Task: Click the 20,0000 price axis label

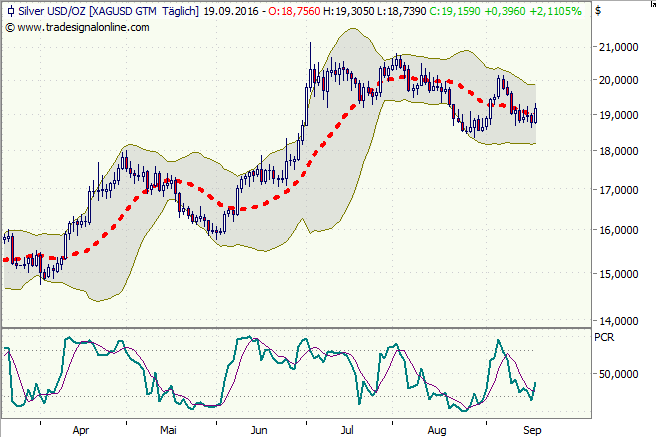Action: [x=619, y=80]
